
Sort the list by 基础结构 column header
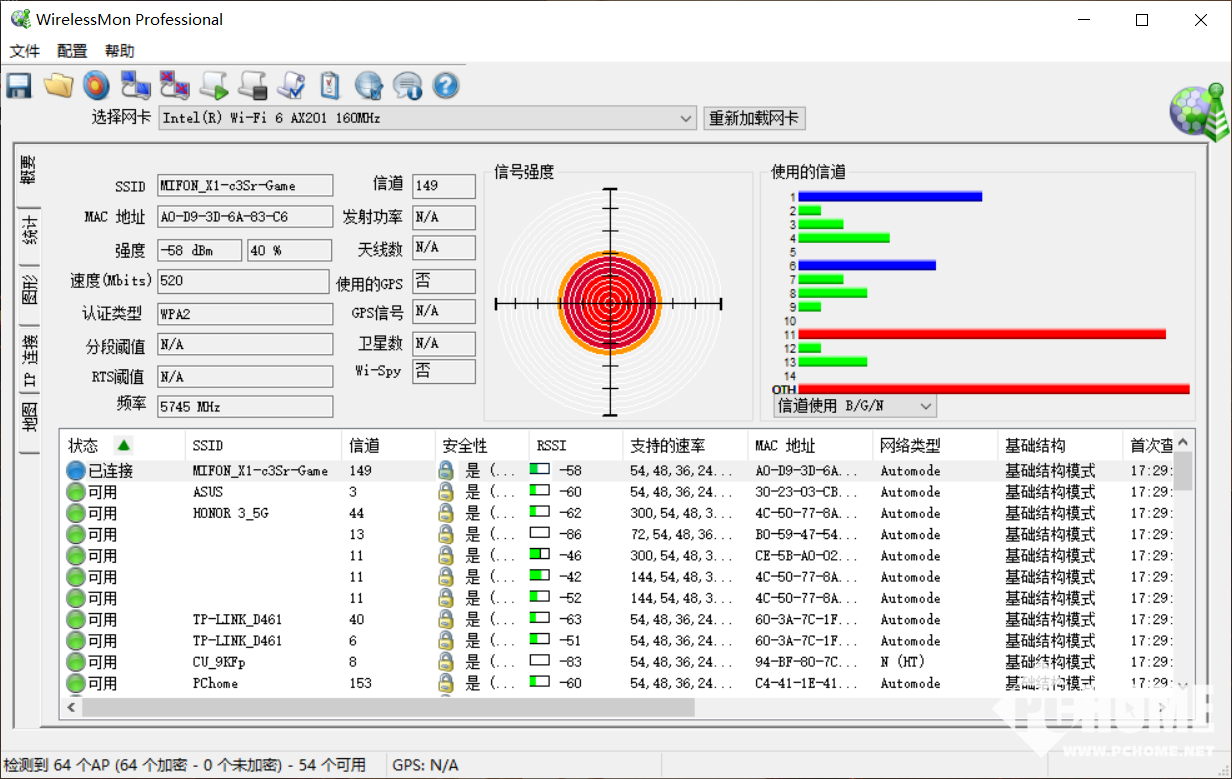pyautogui.click(x=1060, y=445)
